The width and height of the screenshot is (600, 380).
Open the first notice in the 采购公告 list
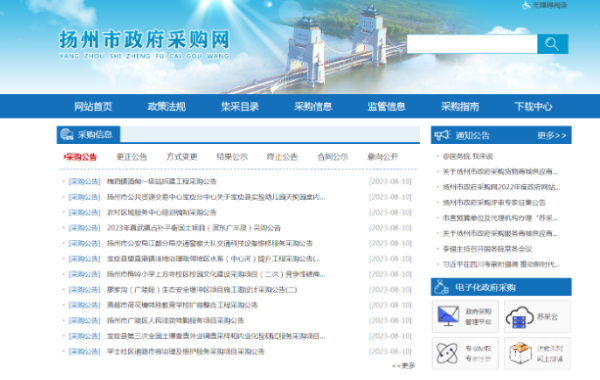[x=161, y=181]
